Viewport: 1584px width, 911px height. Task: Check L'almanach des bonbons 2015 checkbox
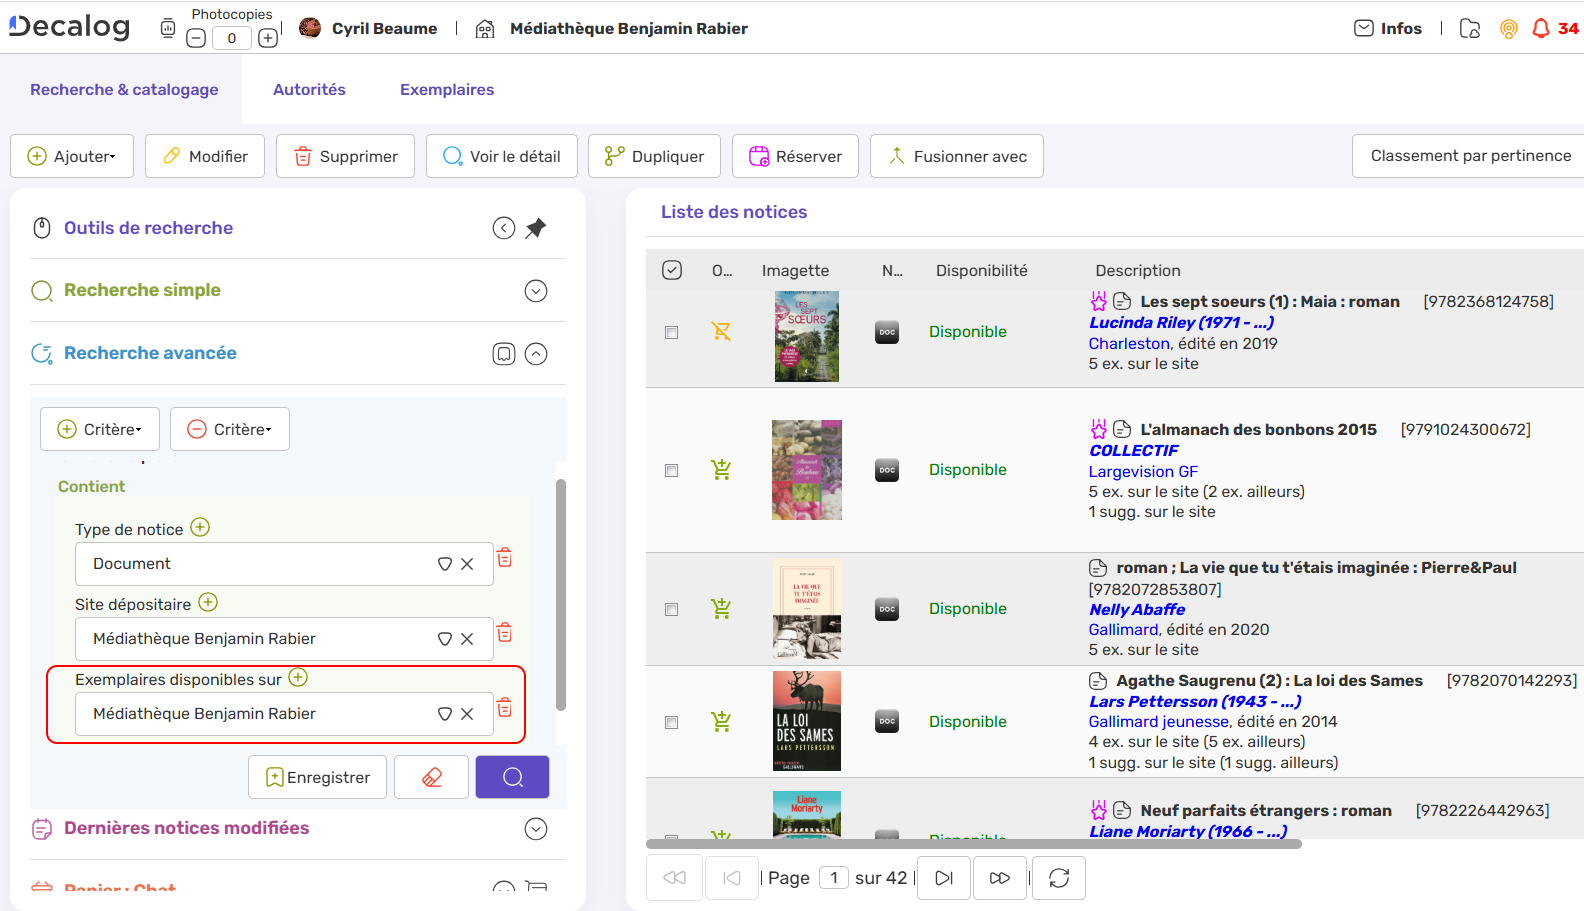tap(672, 470)
